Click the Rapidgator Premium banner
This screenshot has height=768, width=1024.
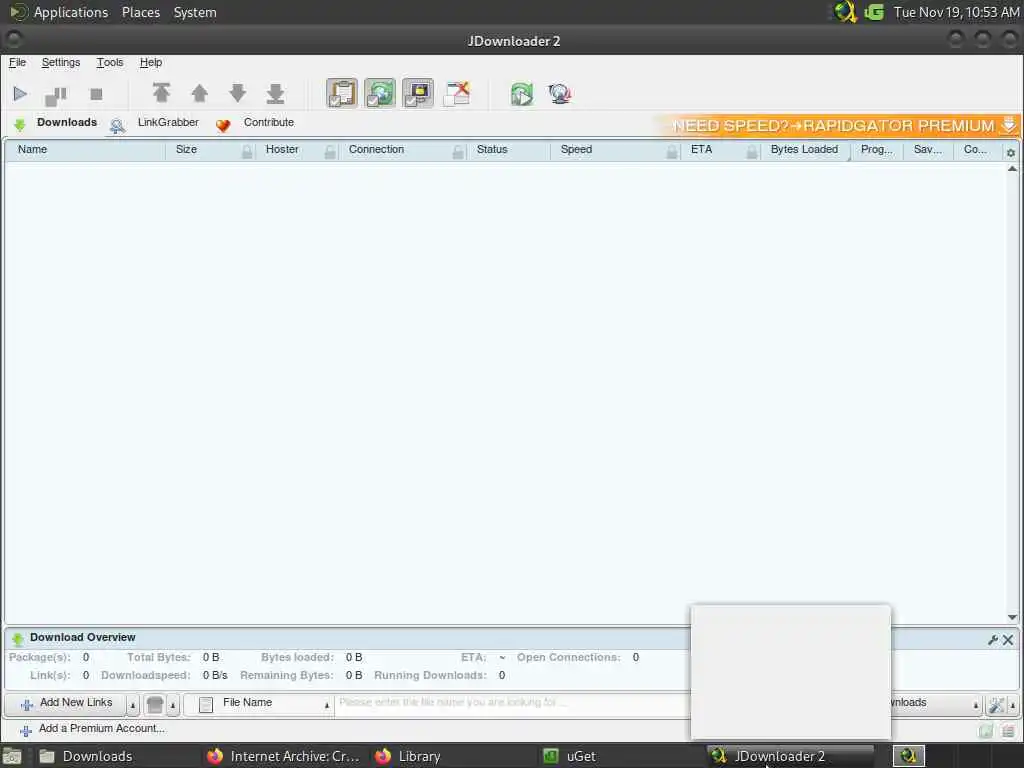(837, 125)
